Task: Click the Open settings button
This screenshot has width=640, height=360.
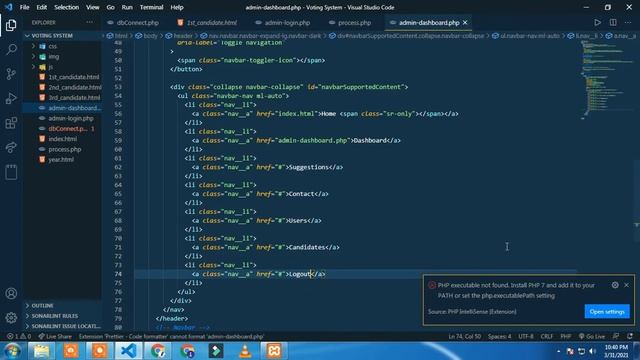Action: point(607,311)
